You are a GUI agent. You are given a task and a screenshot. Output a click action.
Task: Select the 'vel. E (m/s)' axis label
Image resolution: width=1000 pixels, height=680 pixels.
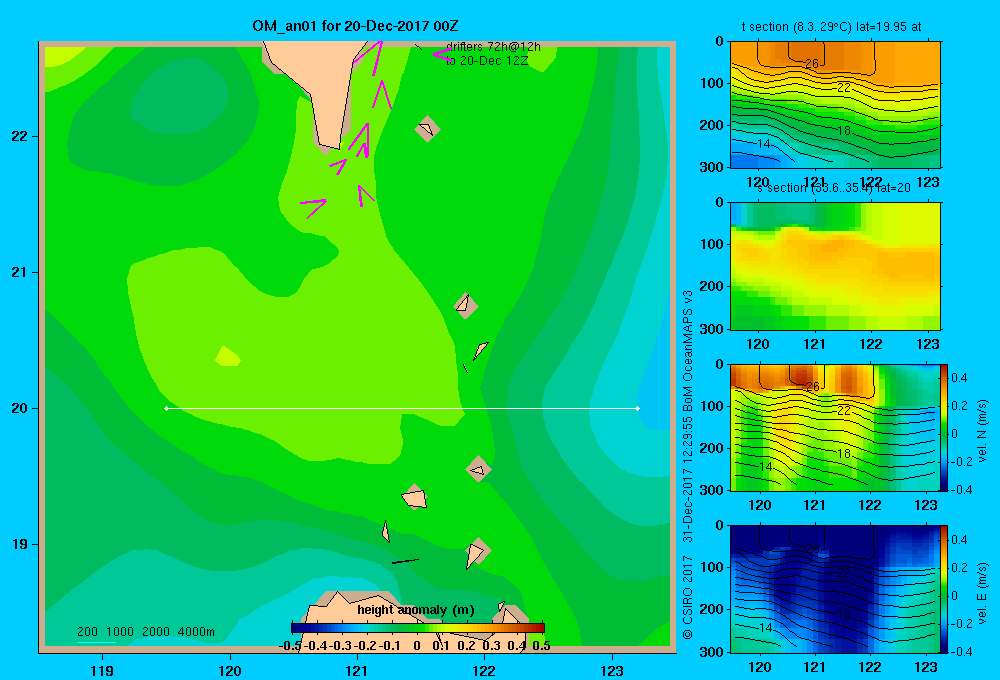[x=982, y=593]
